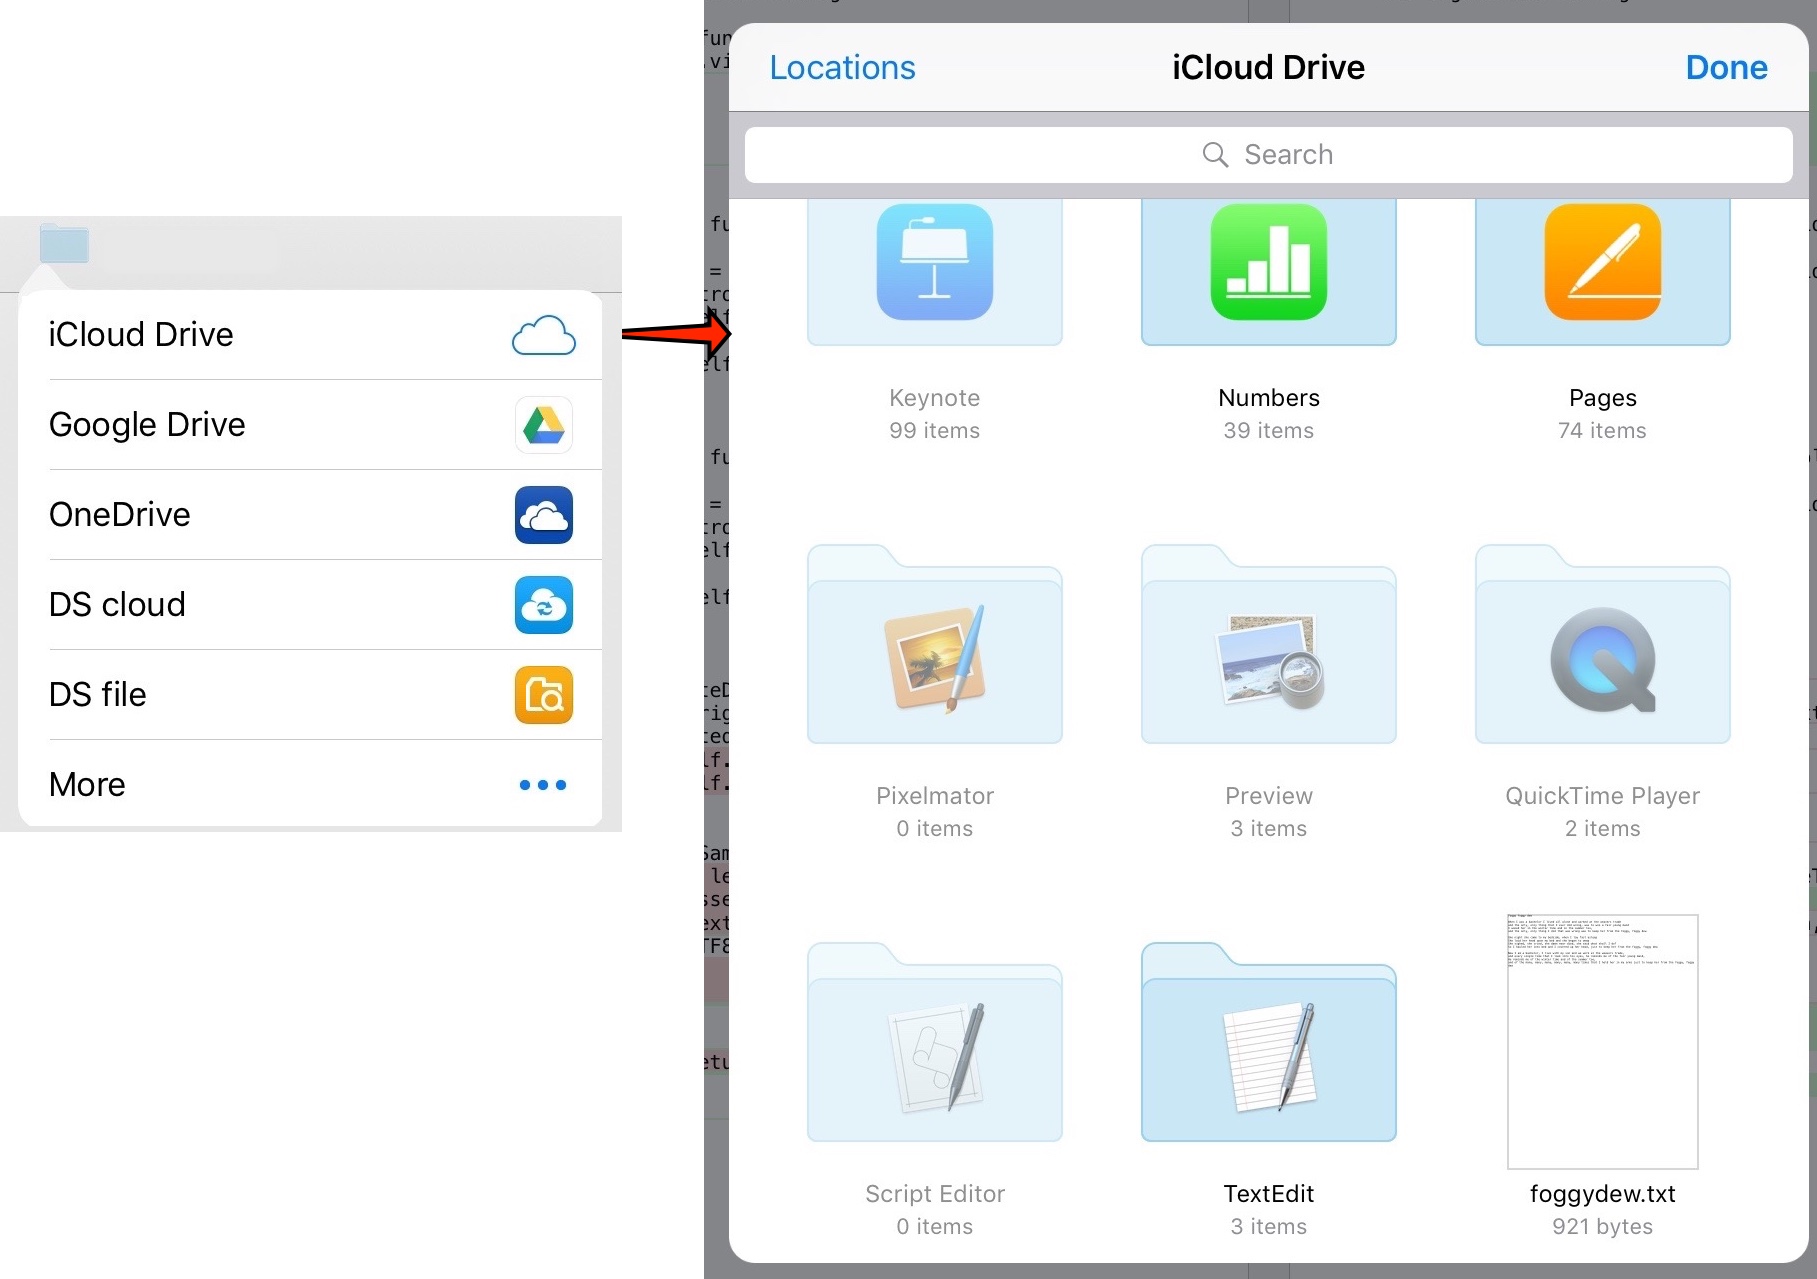Click the '3 items' count under Preview

(1268, 829)
